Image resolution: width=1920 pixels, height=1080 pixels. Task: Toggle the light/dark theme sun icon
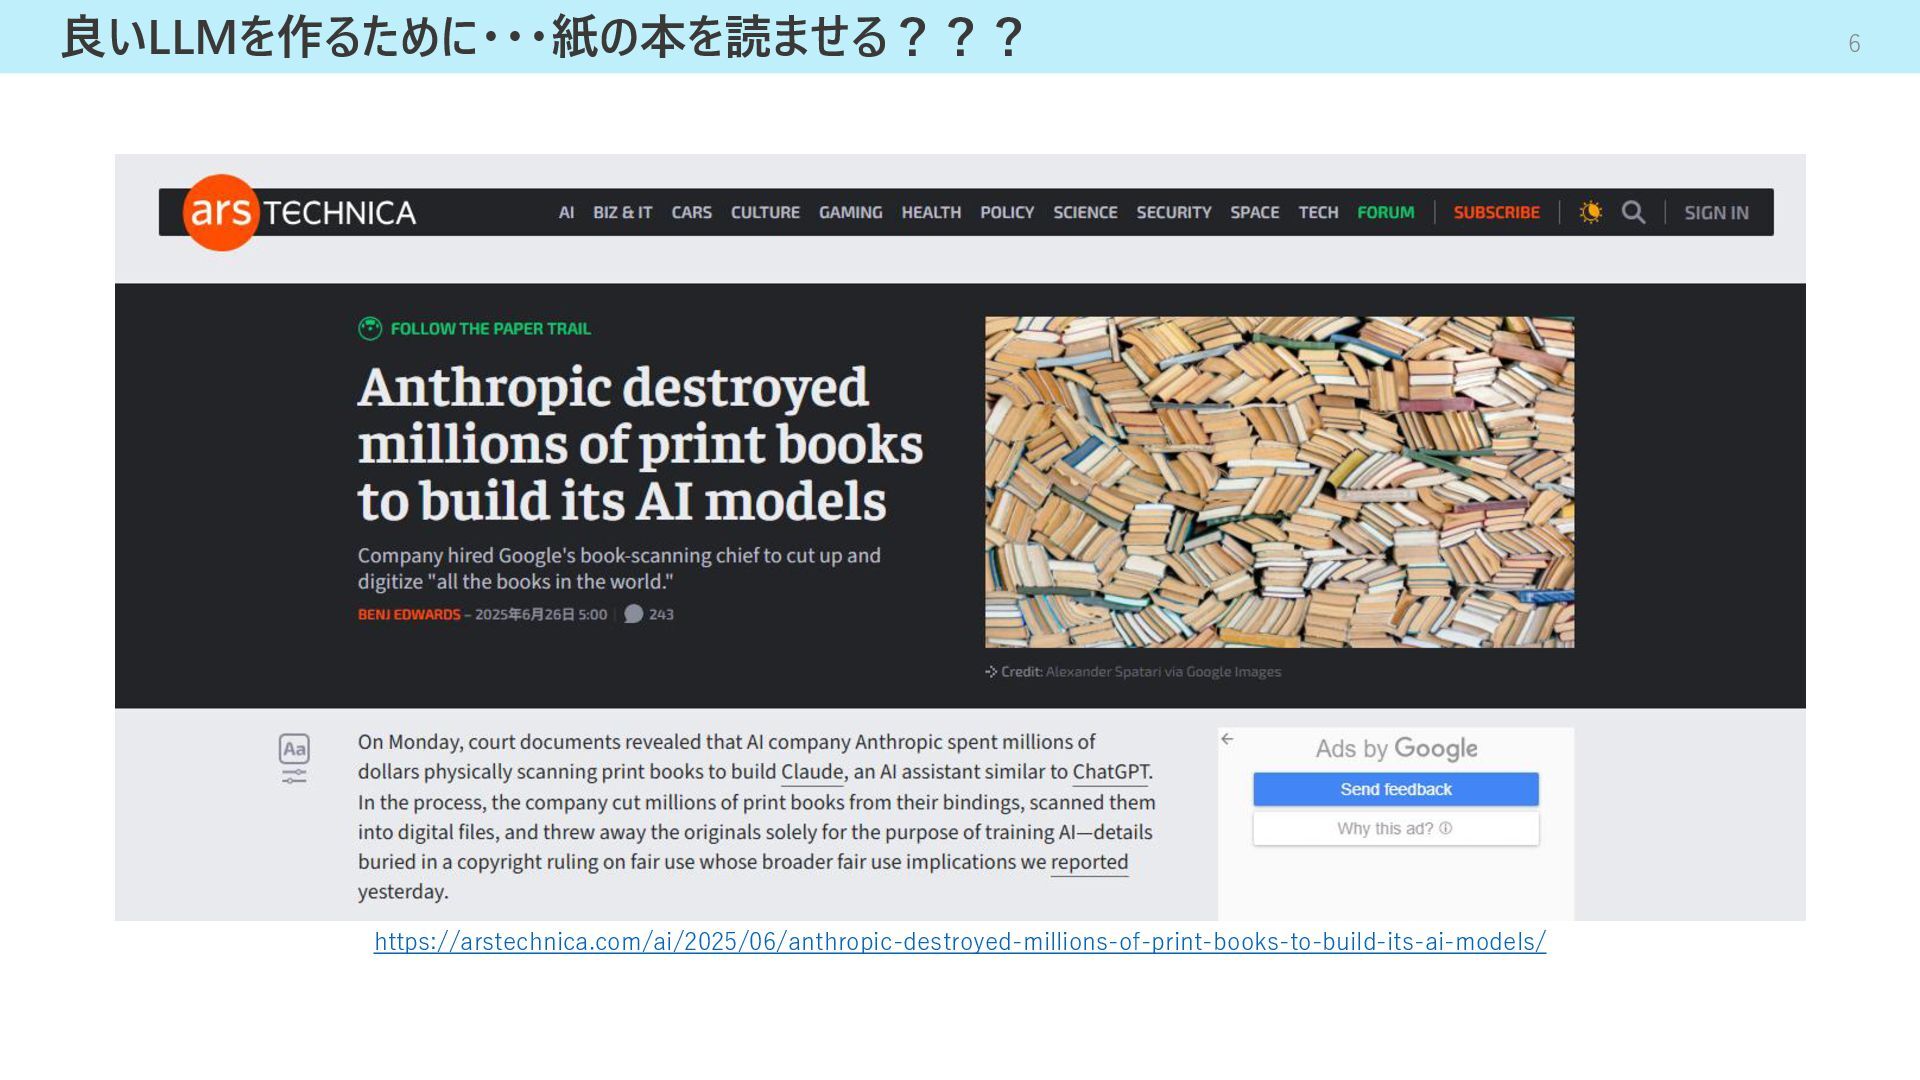[1590, 212]
